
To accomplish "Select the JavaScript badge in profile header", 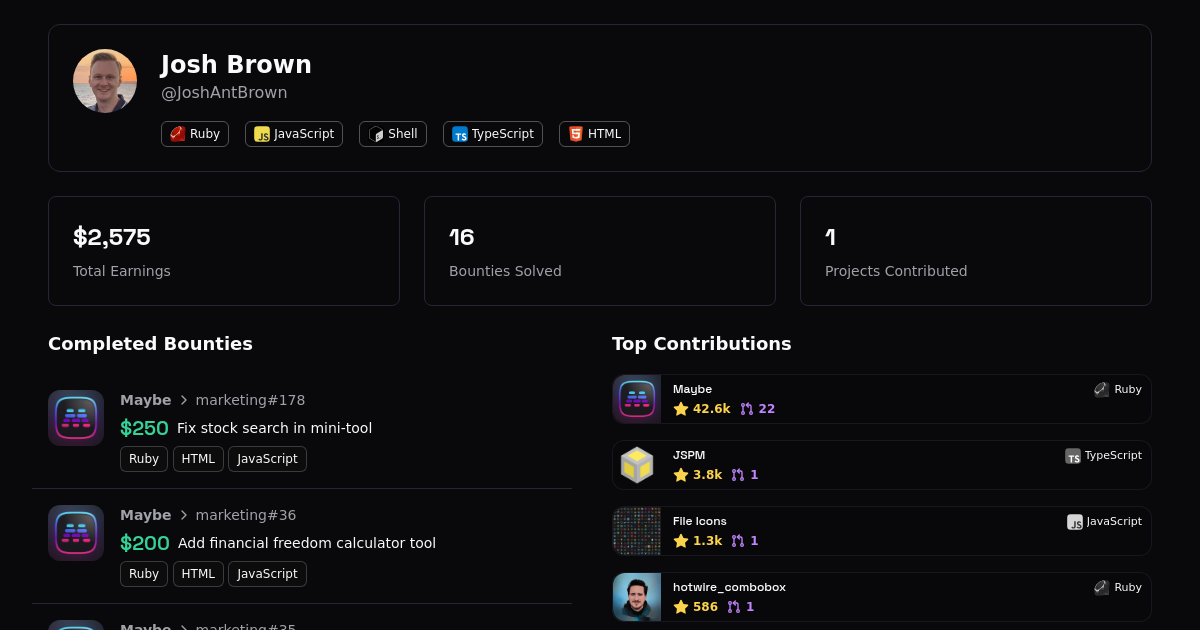I will [294, 134].
